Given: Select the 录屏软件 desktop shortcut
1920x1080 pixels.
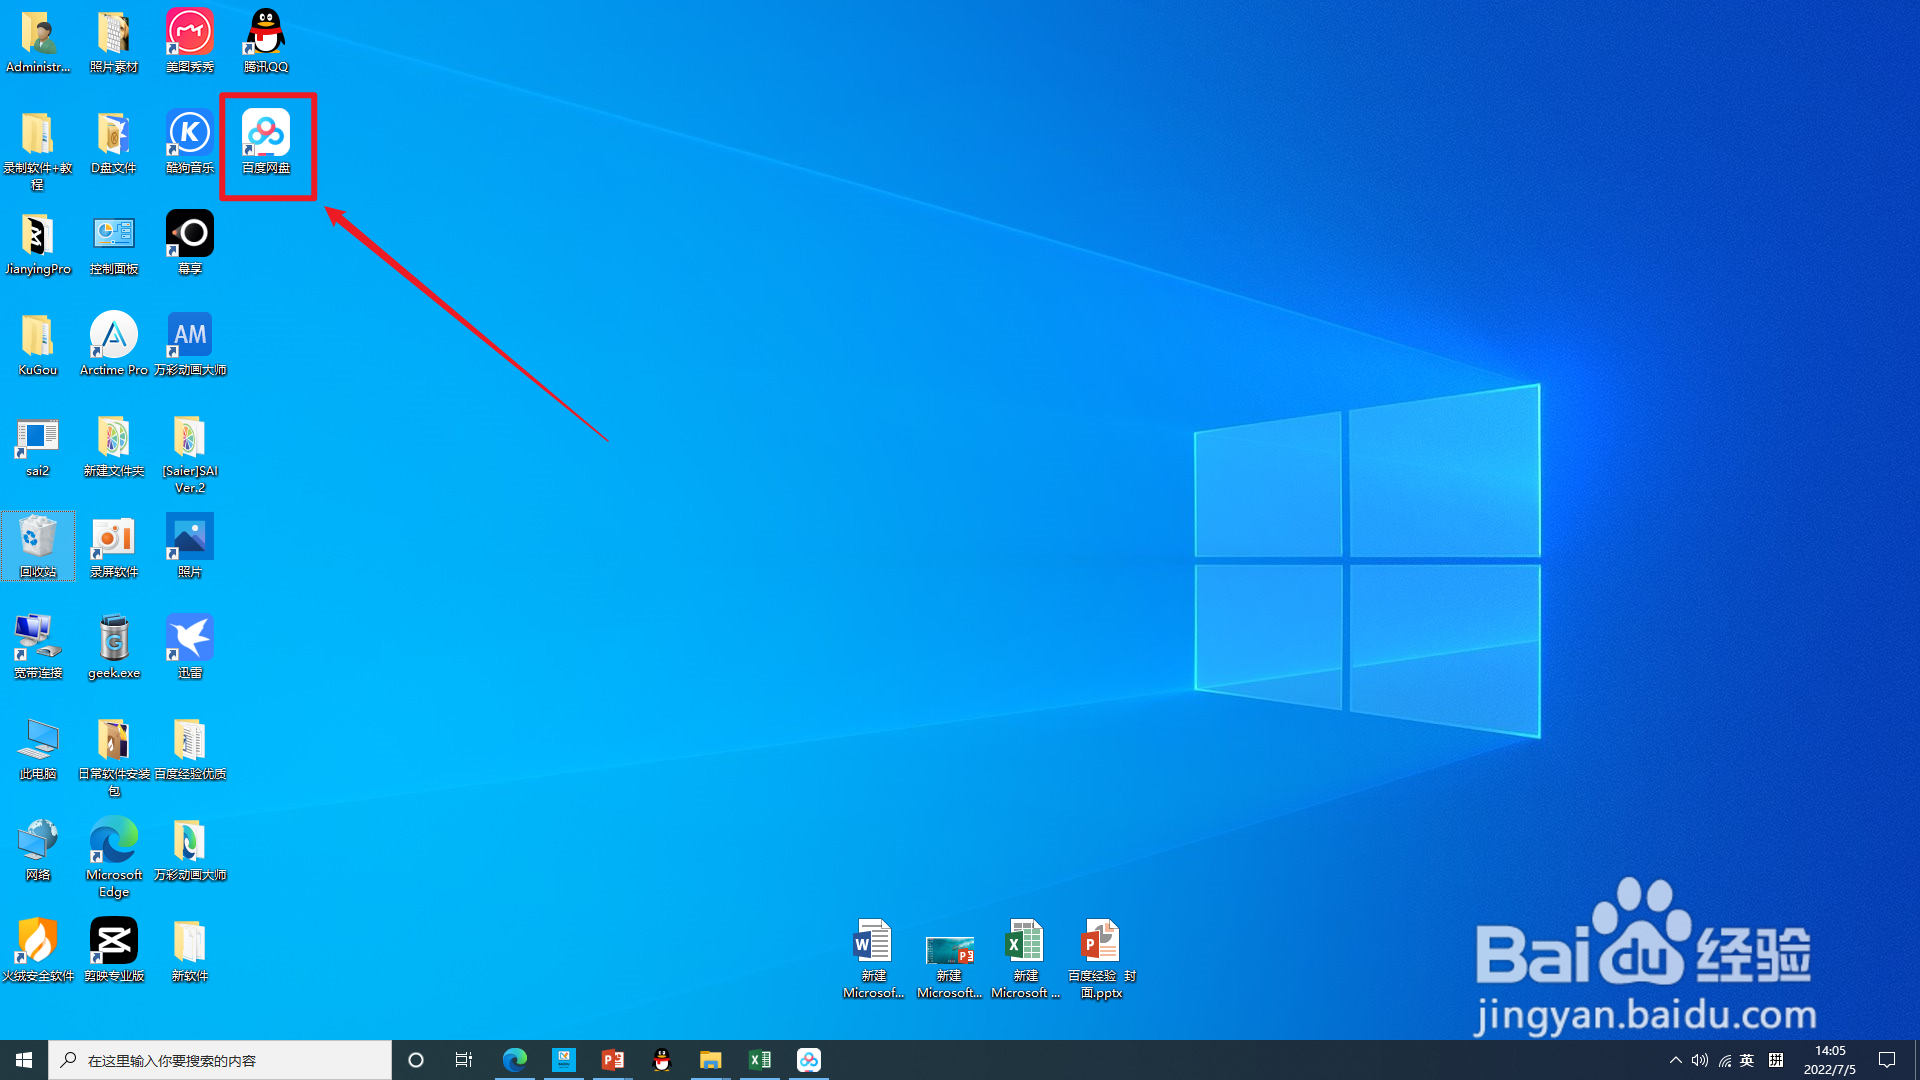Looking at the screenshot, I should click(114, 546).
